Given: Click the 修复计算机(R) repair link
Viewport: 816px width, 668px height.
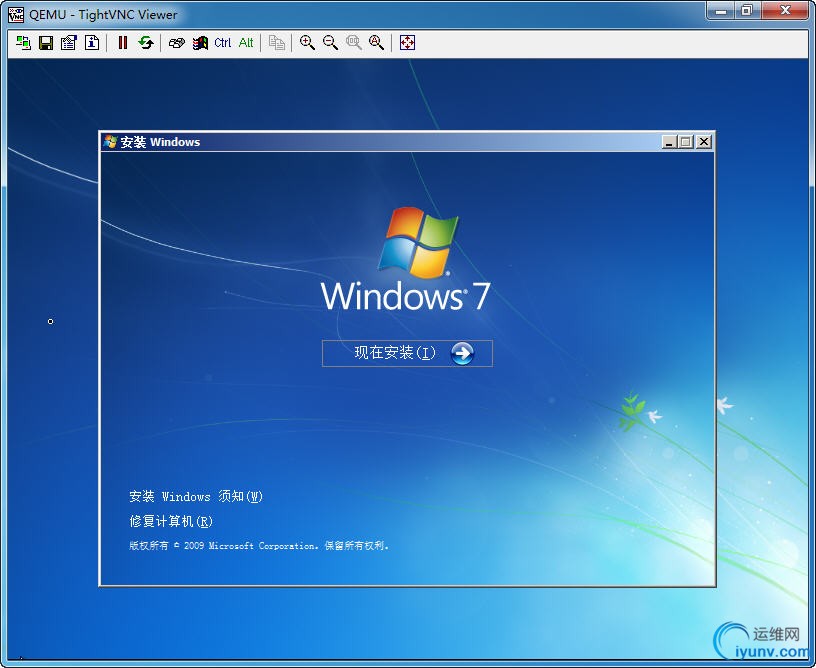Looking at the screenshot, I should pos(171,521).
